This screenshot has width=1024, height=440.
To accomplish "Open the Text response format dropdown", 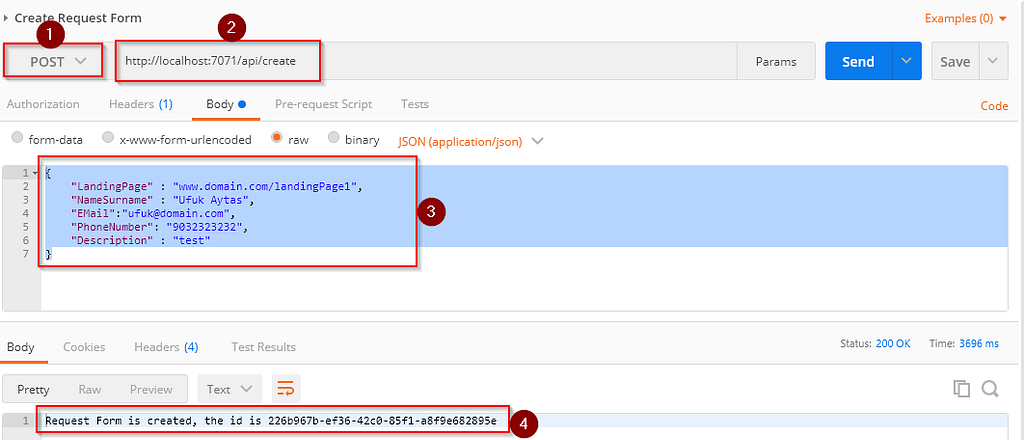I will point(229,389).
